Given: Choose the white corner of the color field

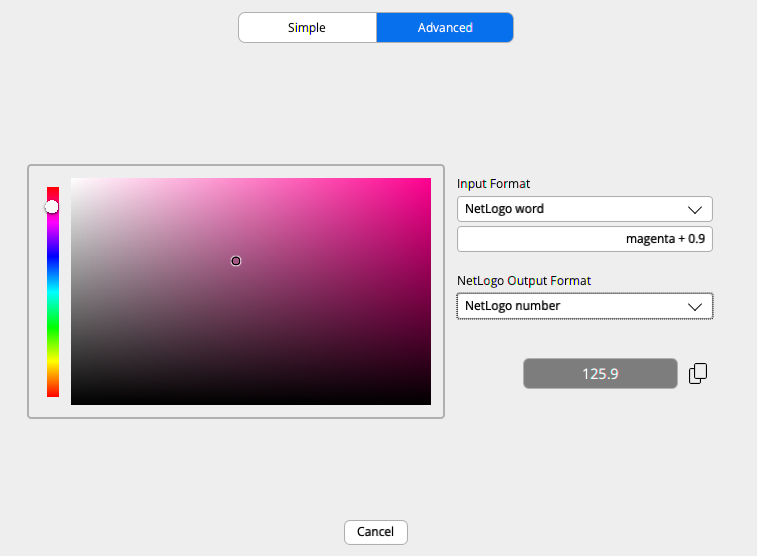Looking at the screenshot, I should coord(74,181).
